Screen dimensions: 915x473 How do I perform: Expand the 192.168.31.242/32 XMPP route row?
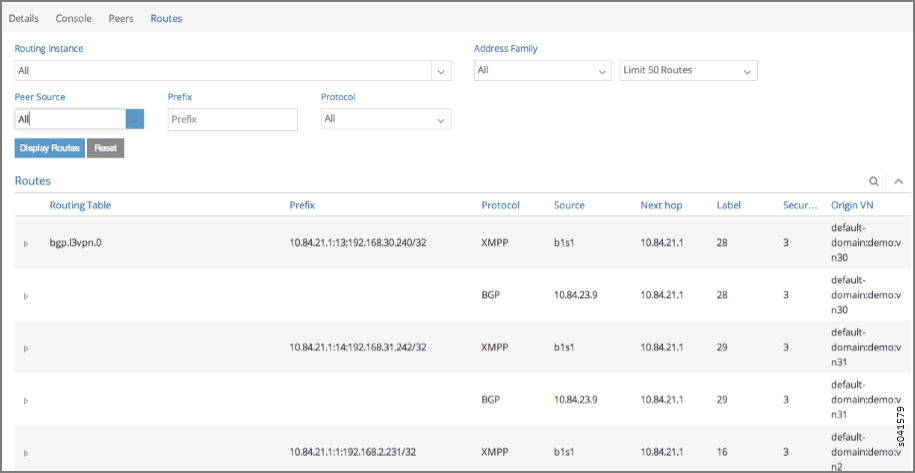(x=26, y=348)
